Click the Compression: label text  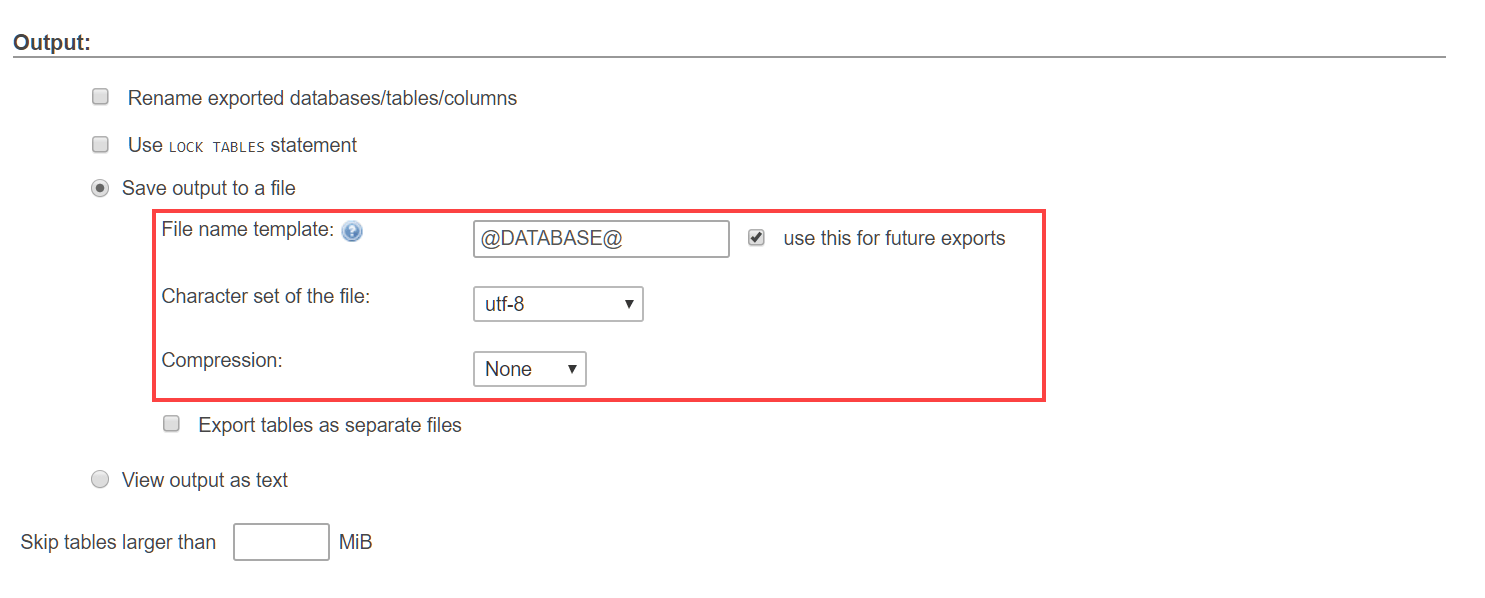click(x=222, y=360)
